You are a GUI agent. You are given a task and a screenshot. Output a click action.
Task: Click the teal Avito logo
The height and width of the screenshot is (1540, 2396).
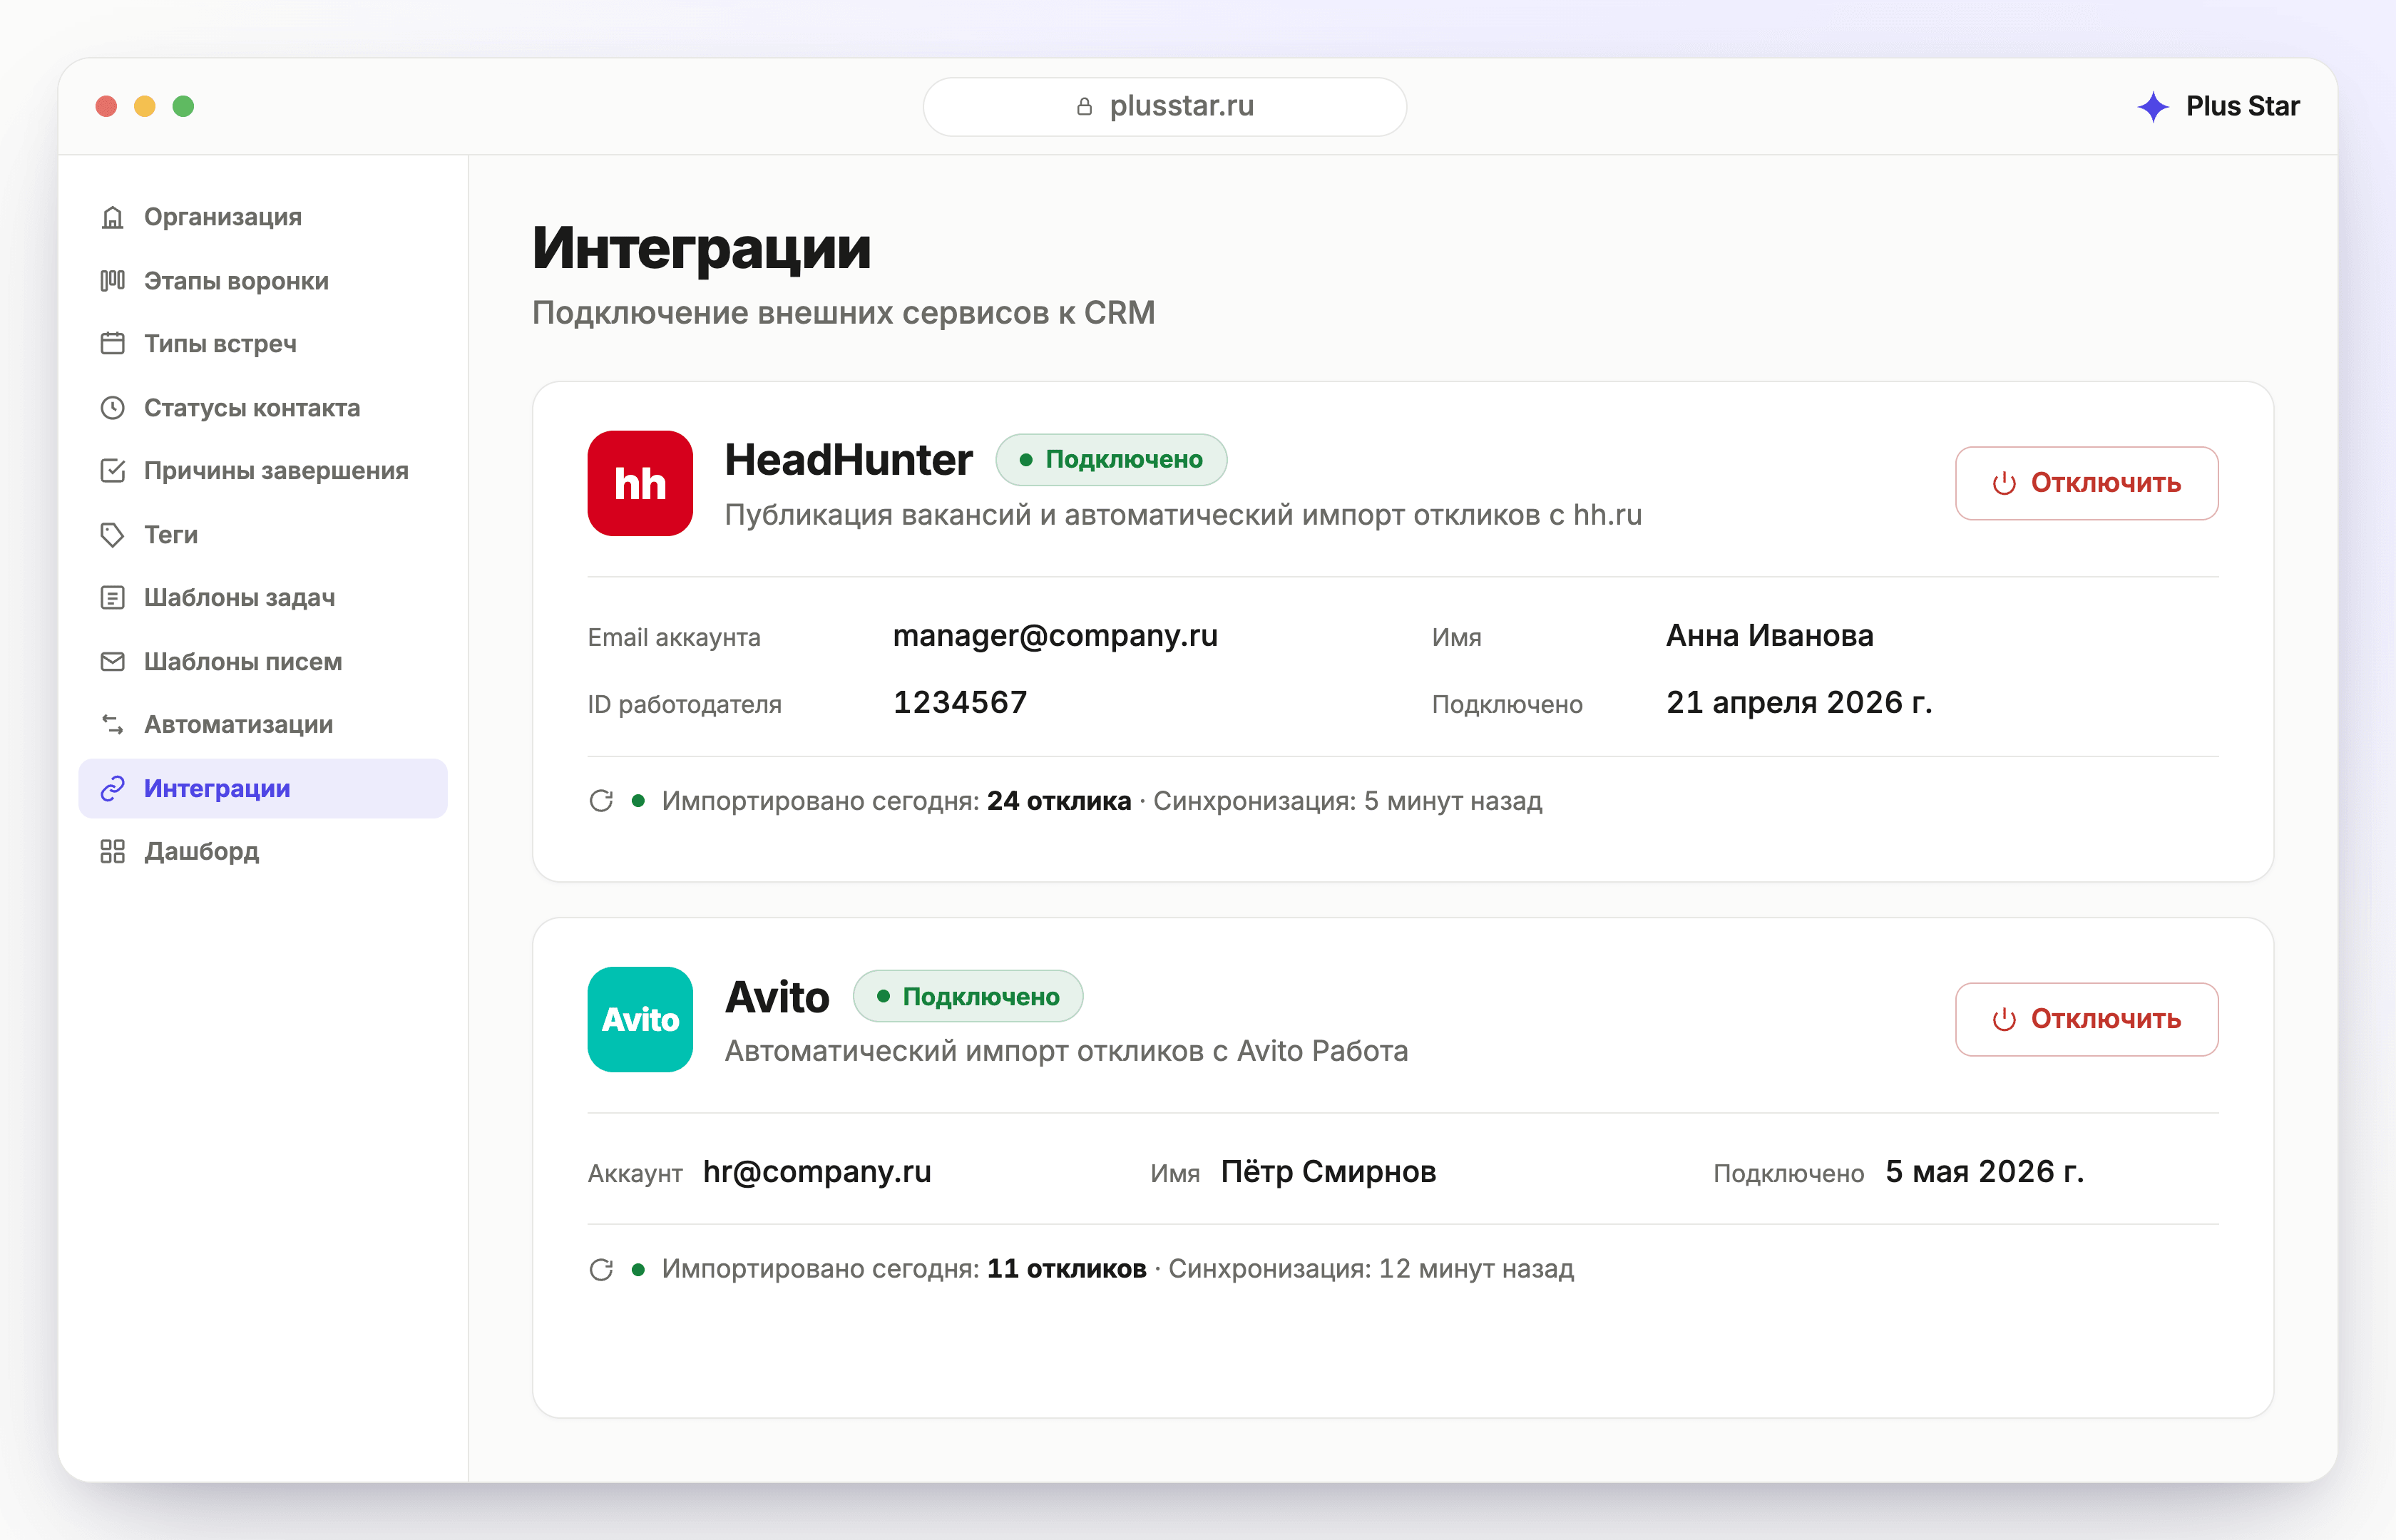coord(640,1019)
